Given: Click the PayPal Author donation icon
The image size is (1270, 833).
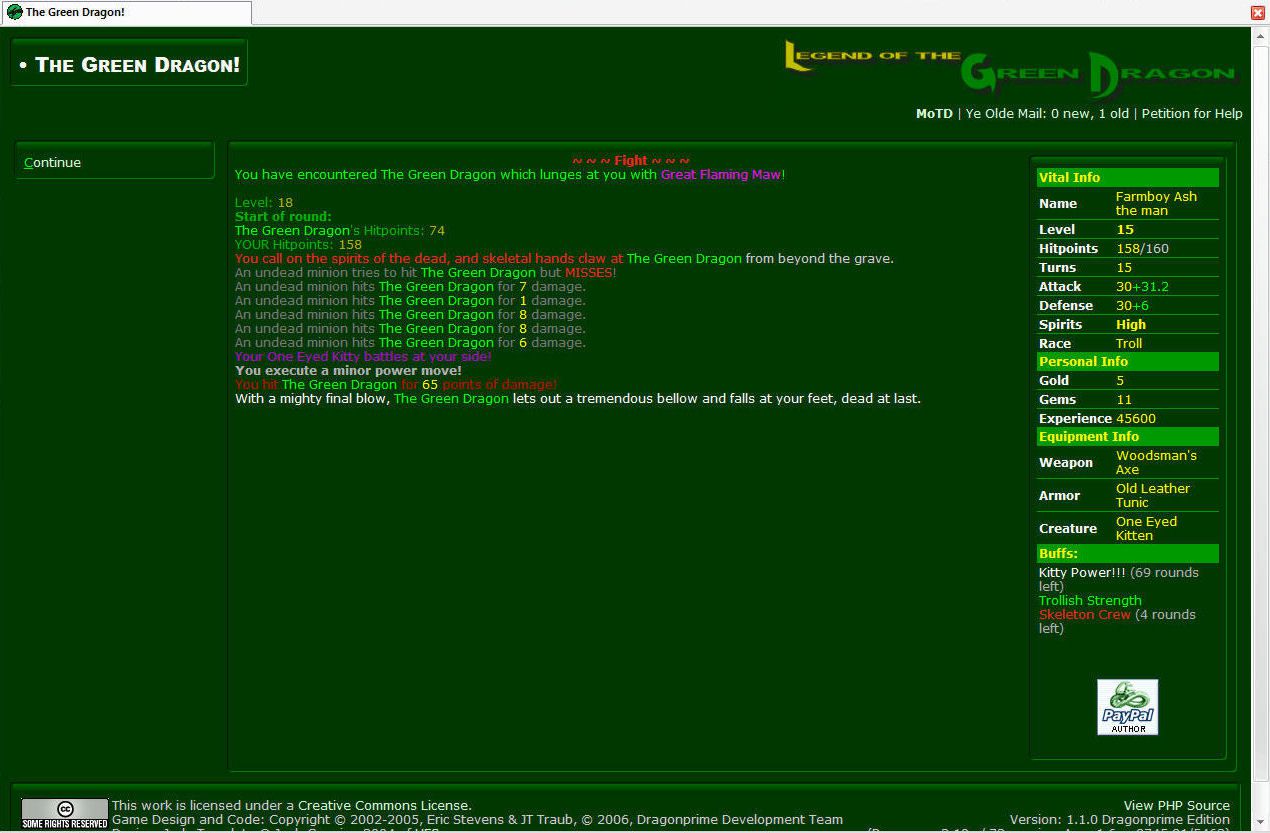Looking at the screenshot, I should tap(1127, 707).
